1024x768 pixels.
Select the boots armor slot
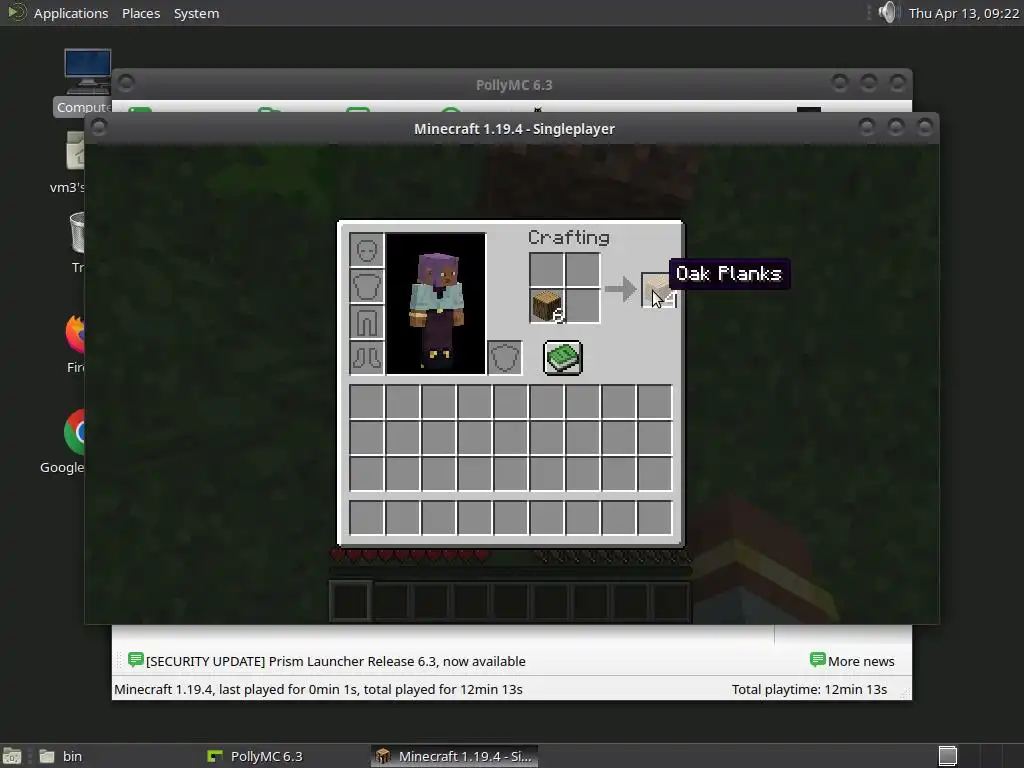(x=366, y=358)
